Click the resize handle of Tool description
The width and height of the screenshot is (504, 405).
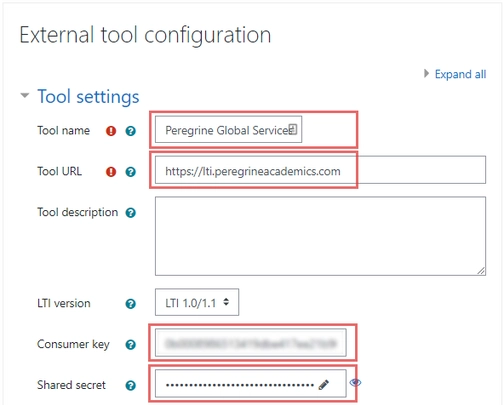click(481, 271)
